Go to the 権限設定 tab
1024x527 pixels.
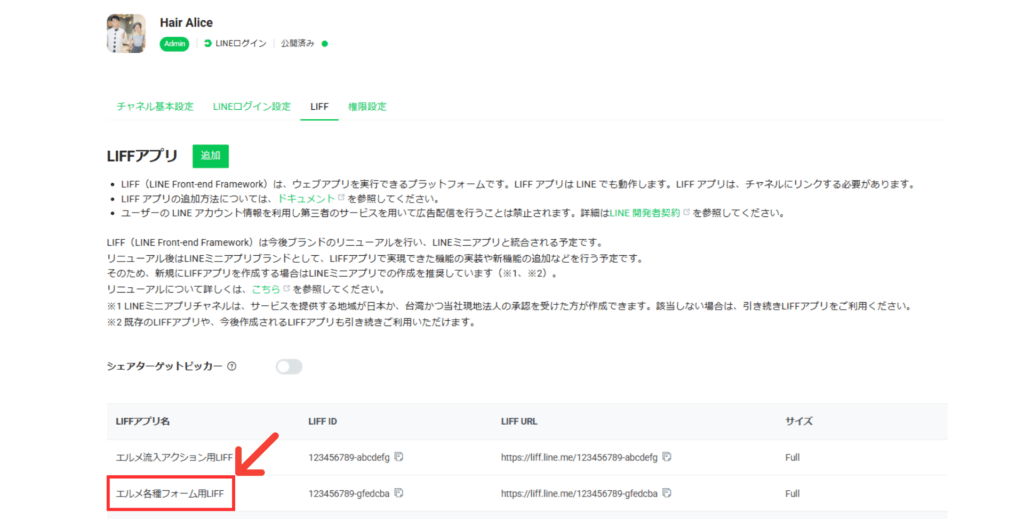(x=367, y=106)
